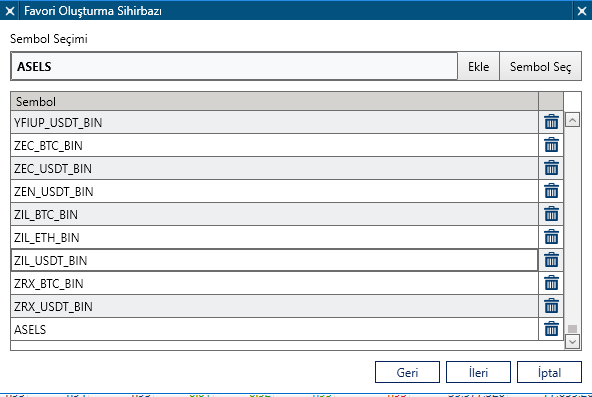Screen dimensions: 592x397
Task: Remove ZIL_BTC_BIN with the trash icon
Action: 551,214
